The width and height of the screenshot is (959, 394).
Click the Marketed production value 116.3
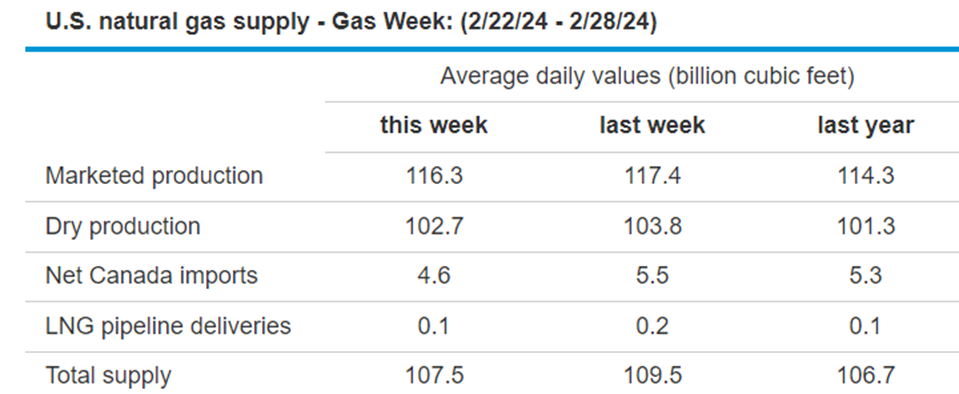point(434,176)
